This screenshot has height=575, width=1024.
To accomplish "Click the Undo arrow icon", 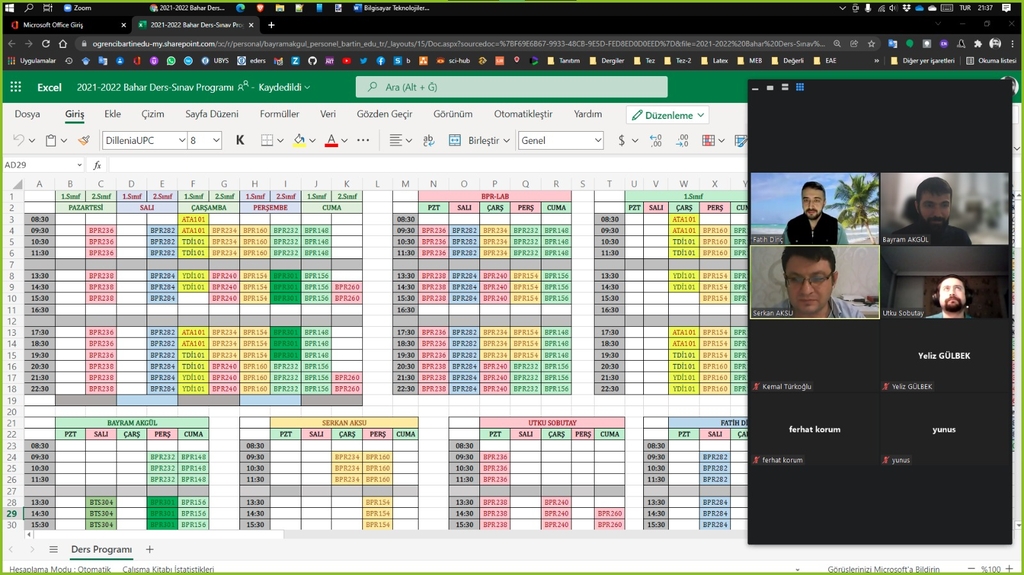I will tap(20, 141).
